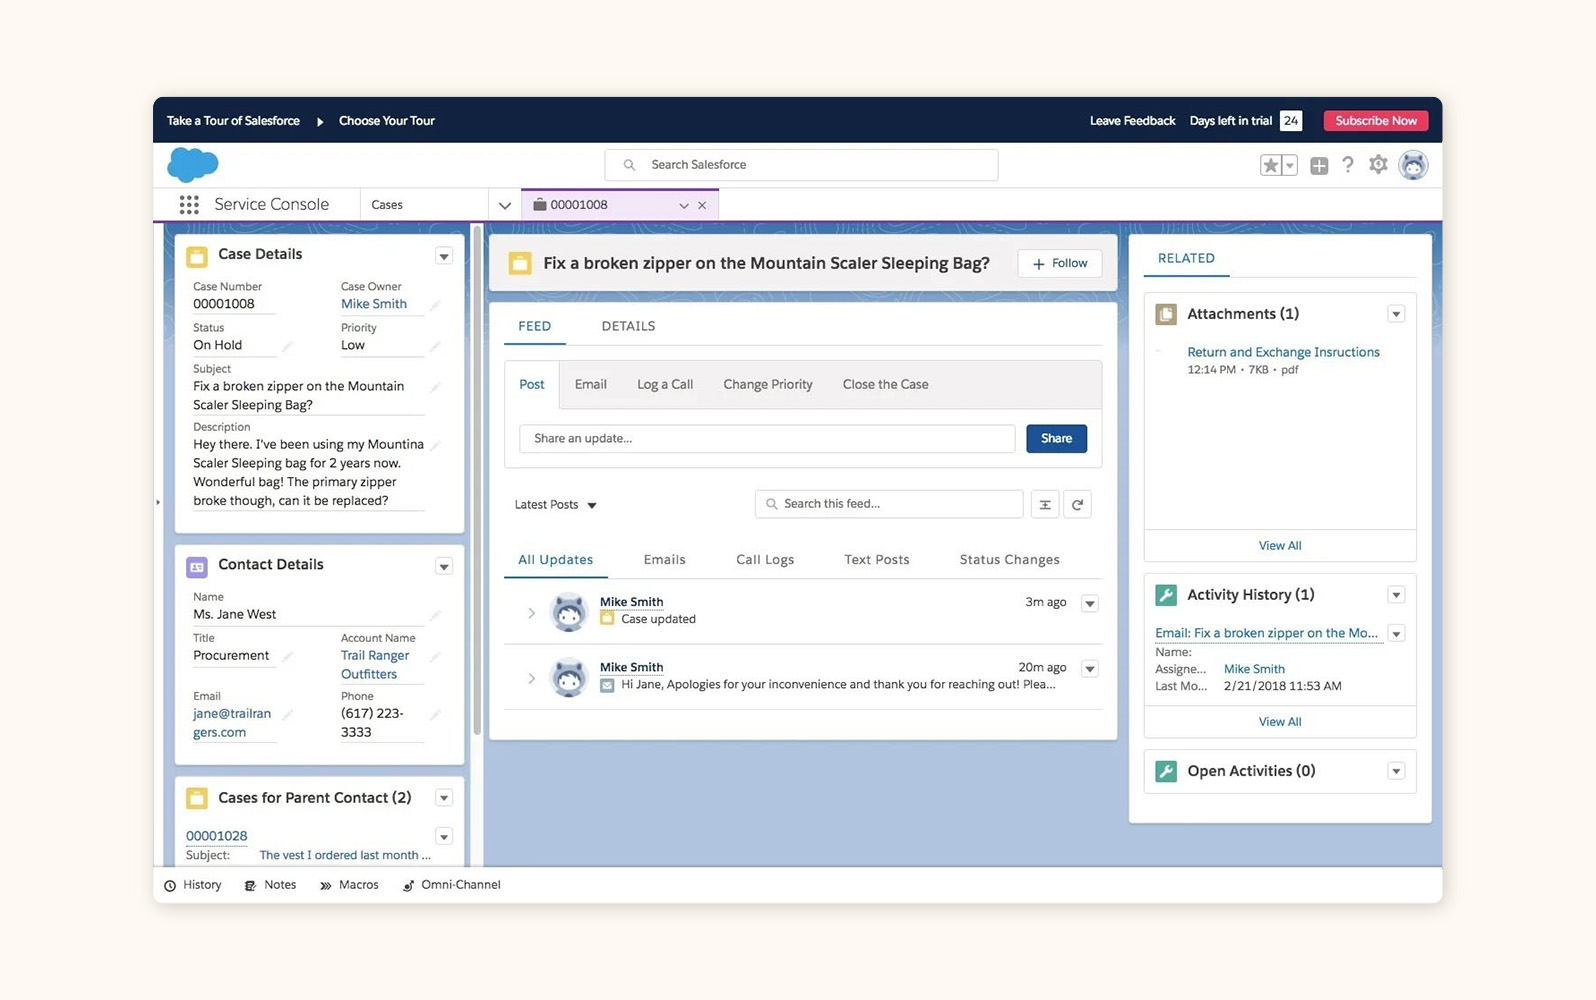The height and width of the screenshot is (1000, 1596).
Task: Select the Post action tab
Action: click(532, 384)
